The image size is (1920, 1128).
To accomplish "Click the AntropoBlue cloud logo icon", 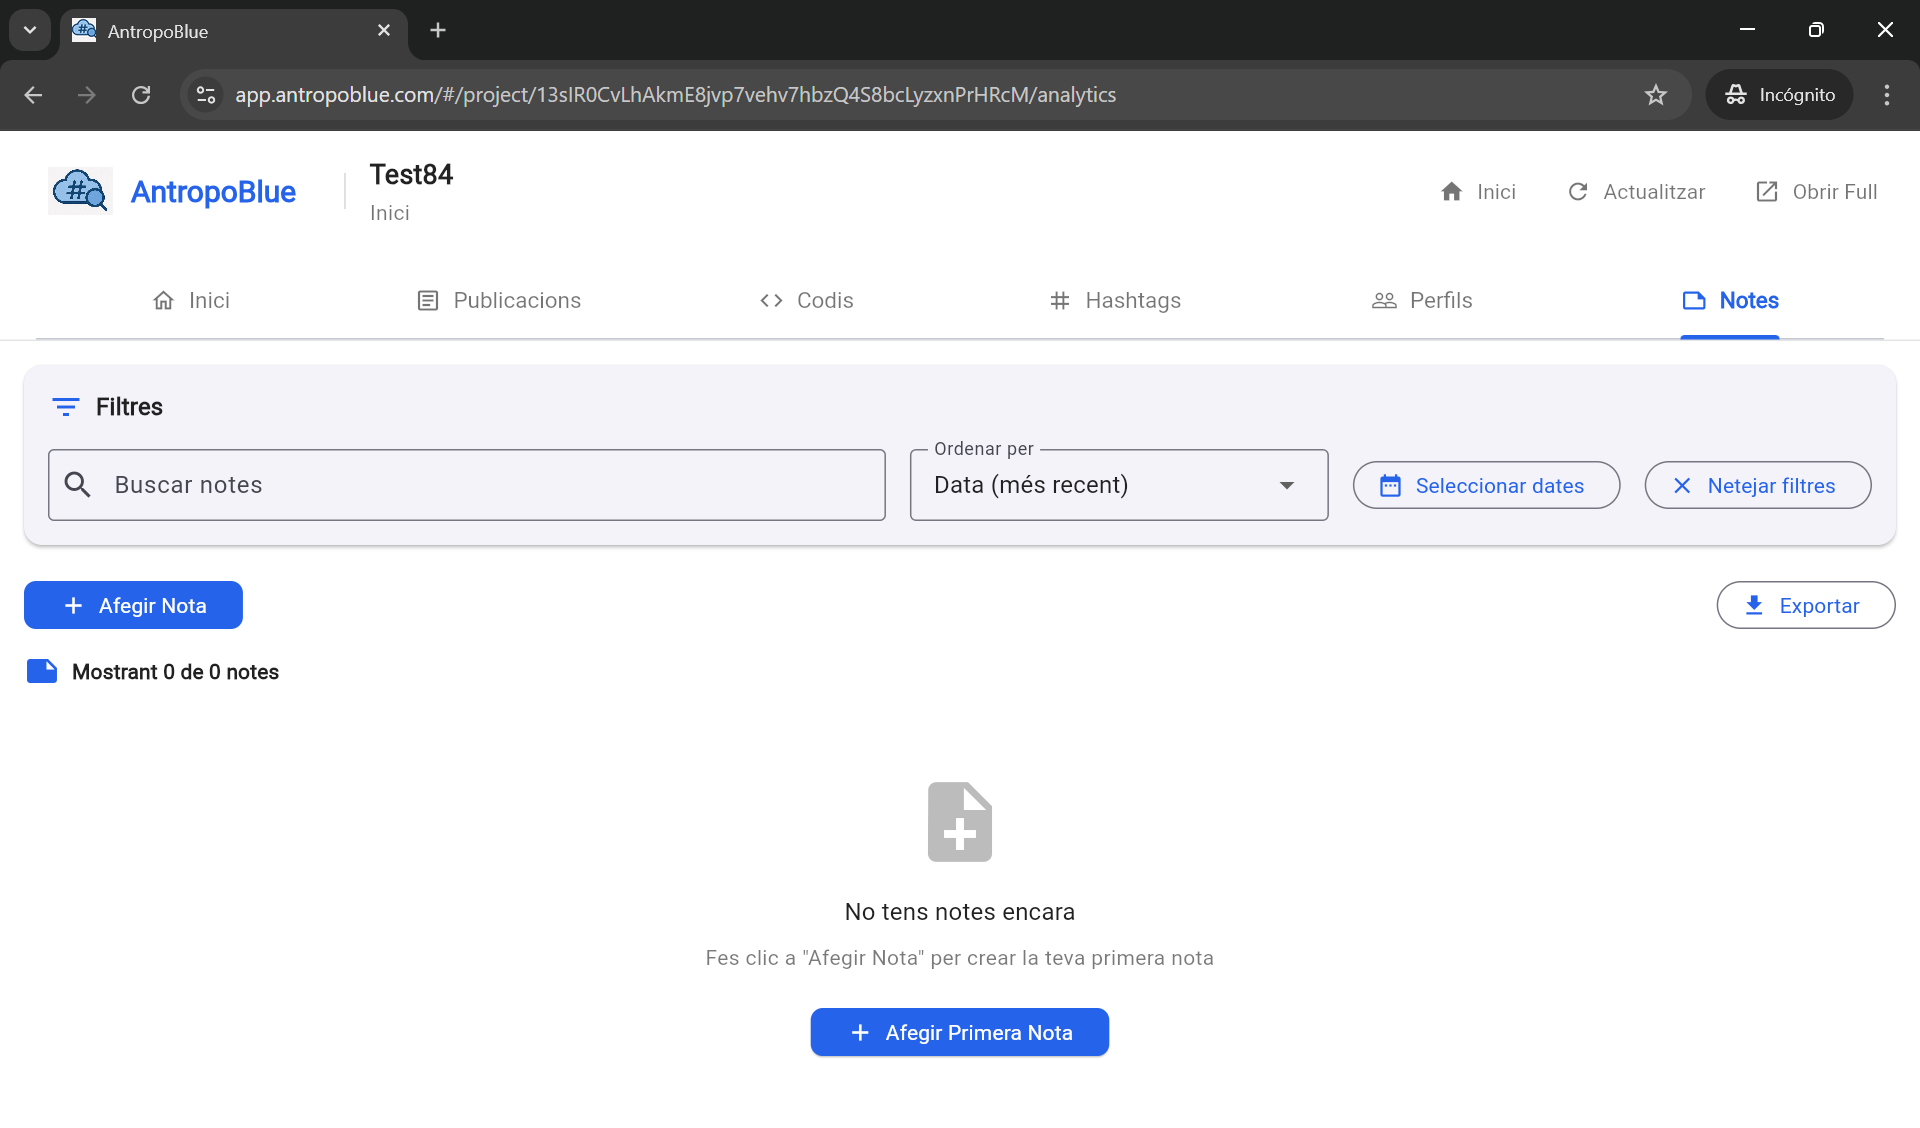I will [x=80, y=191].
